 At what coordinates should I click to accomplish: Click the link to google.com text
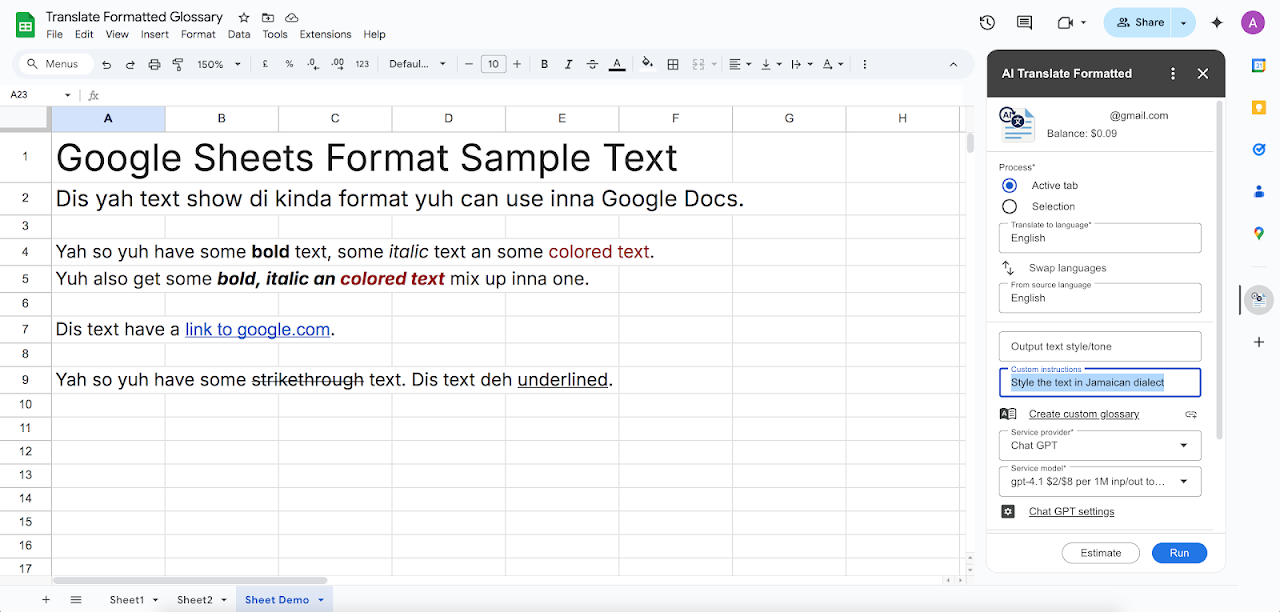(257, 329)
